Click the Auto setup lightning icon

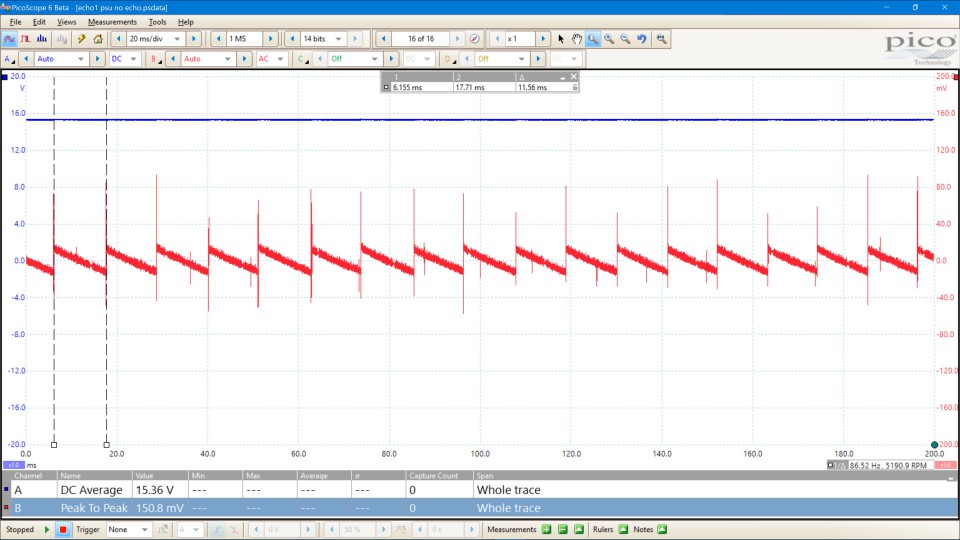click(x=82, y=39)
